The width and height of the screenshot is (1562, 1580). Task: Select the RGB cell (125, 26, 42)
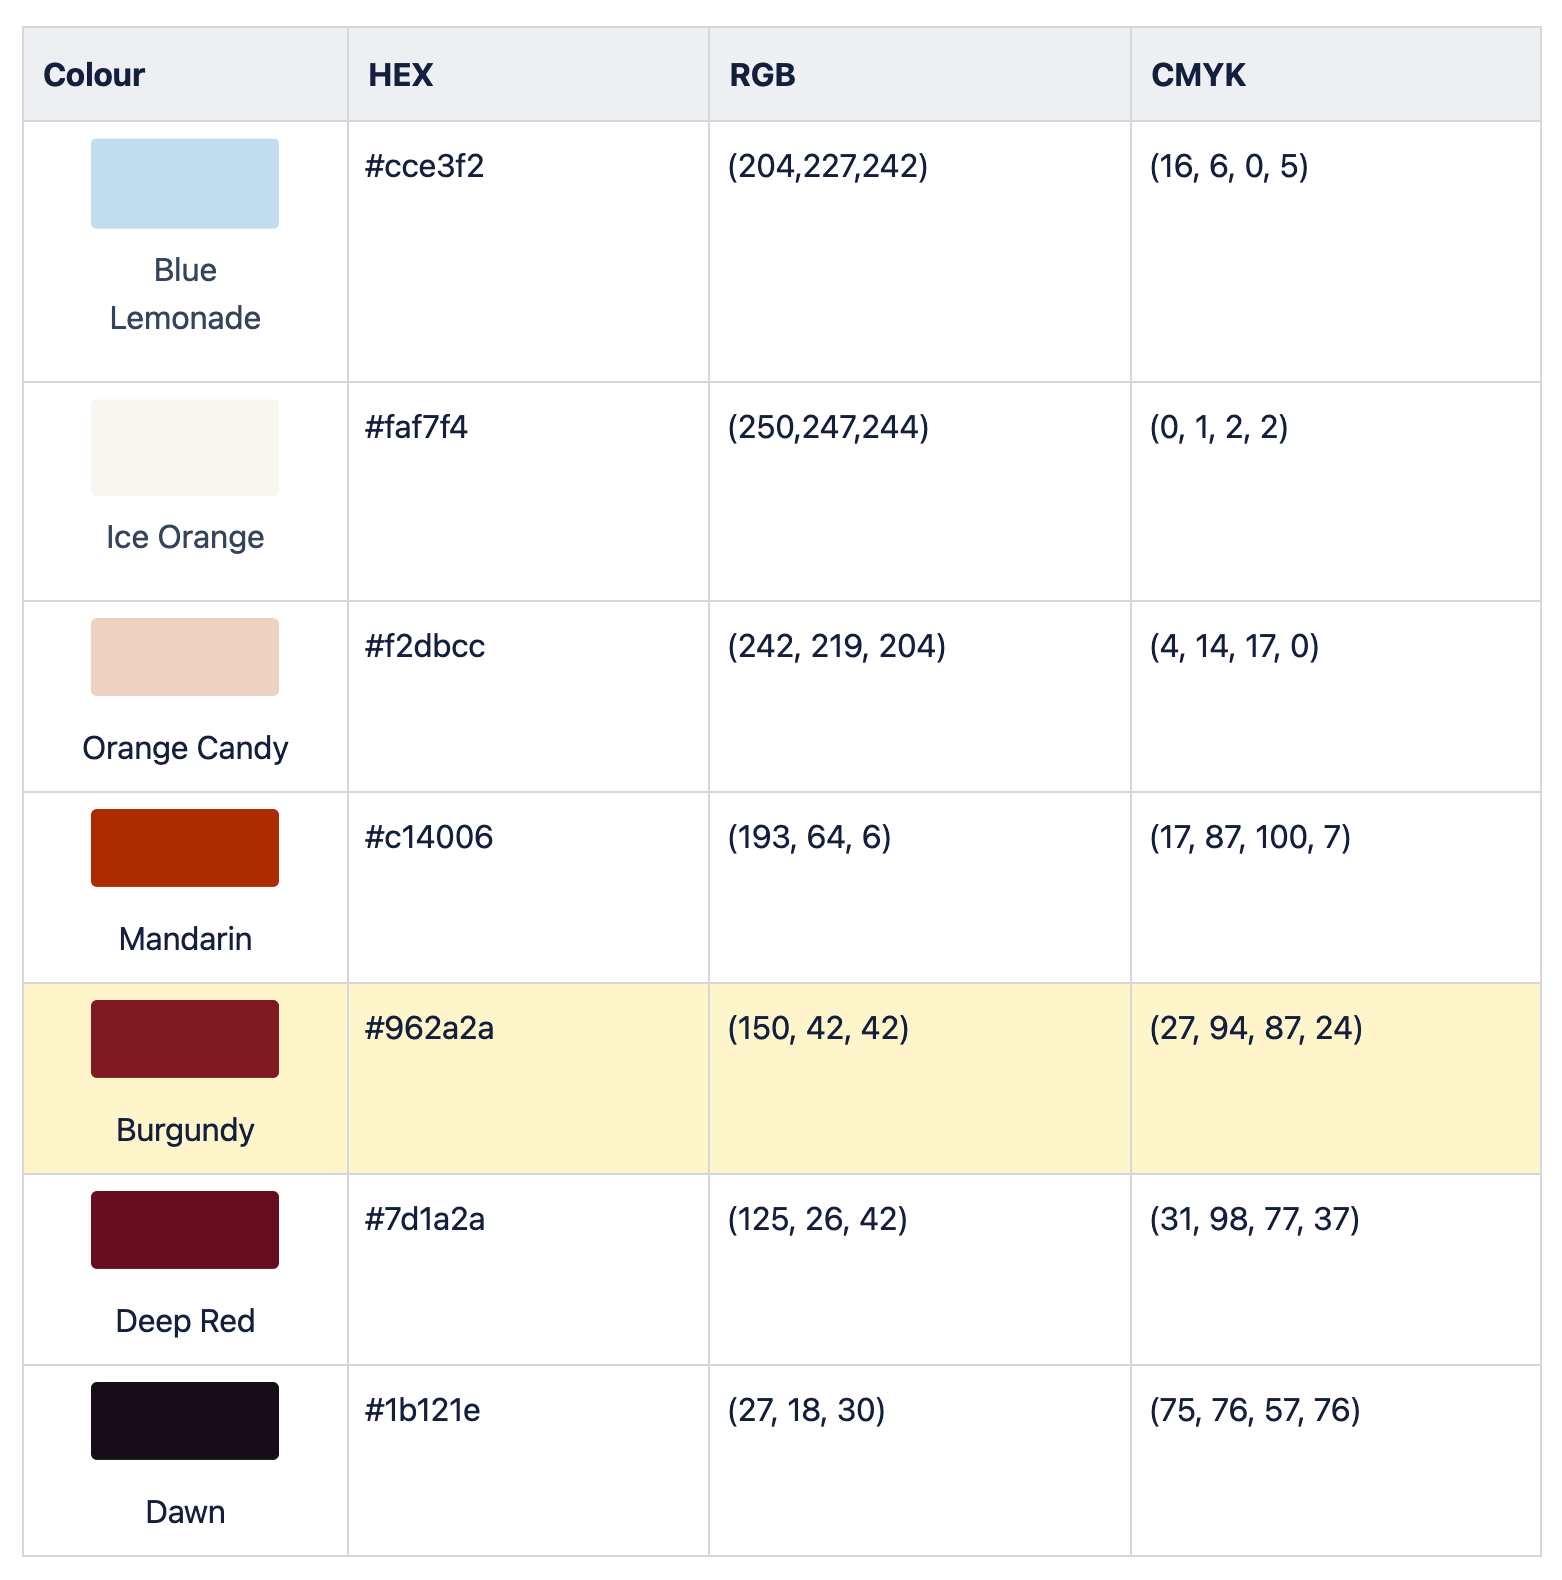[817, 1219]
